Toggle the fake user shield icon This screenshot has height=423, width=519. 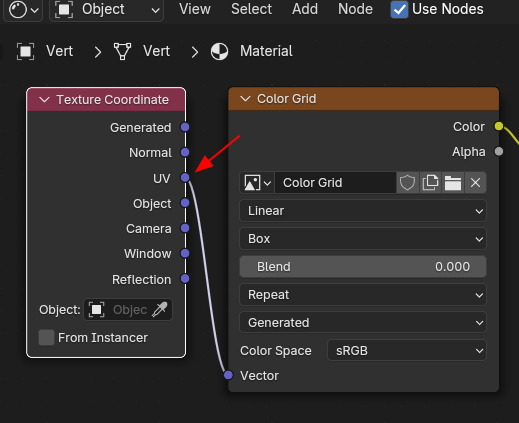click(x=407, y=183)
